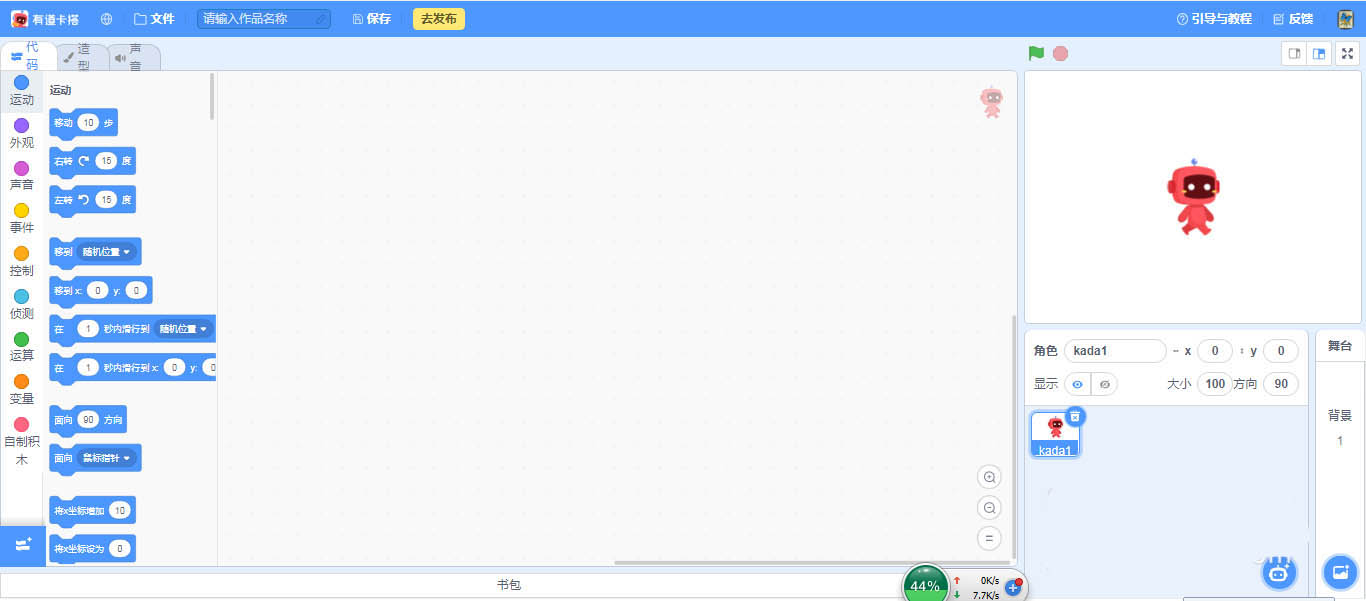
Task: Click the project name input field
Action: point(264,19)
